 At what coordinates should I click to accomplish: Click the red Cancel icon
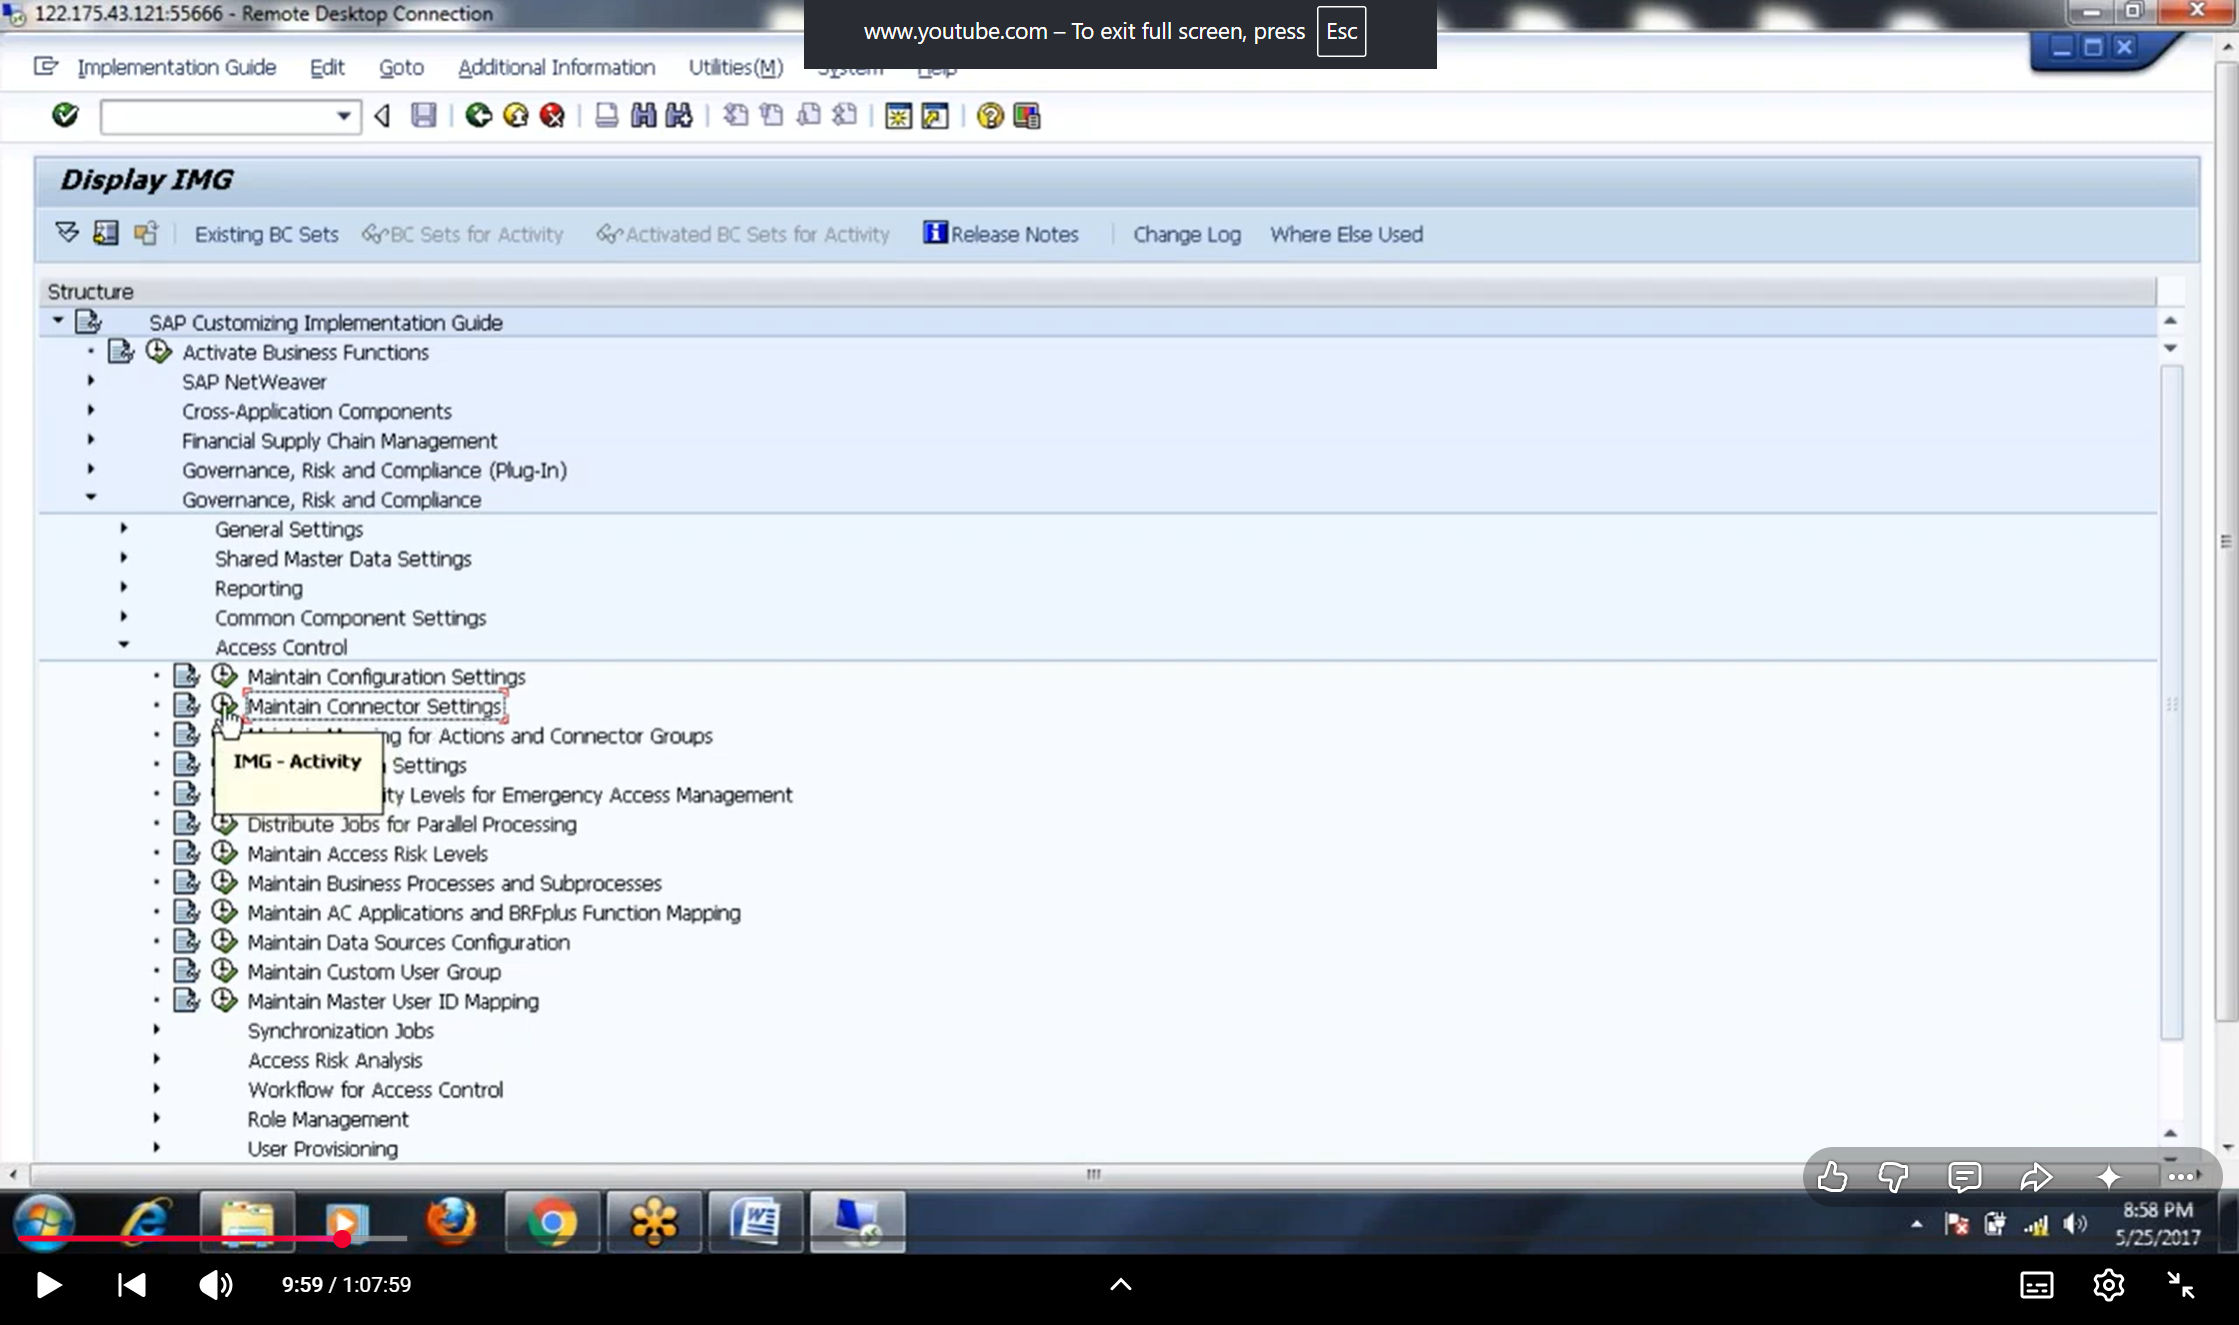pos(552,116)
